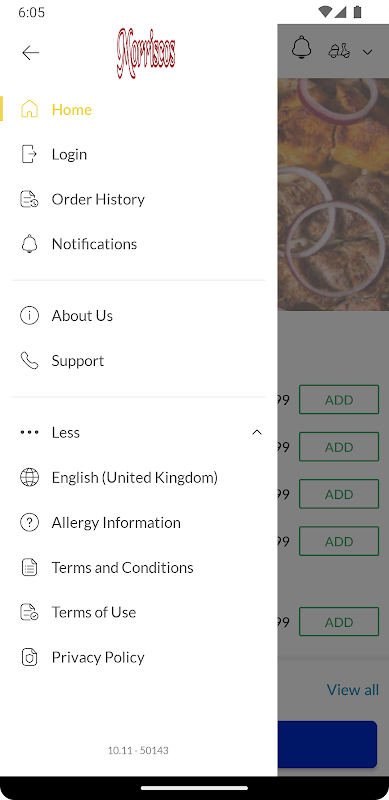
Task: Click the Home house icon
Action: pos(29,109)
